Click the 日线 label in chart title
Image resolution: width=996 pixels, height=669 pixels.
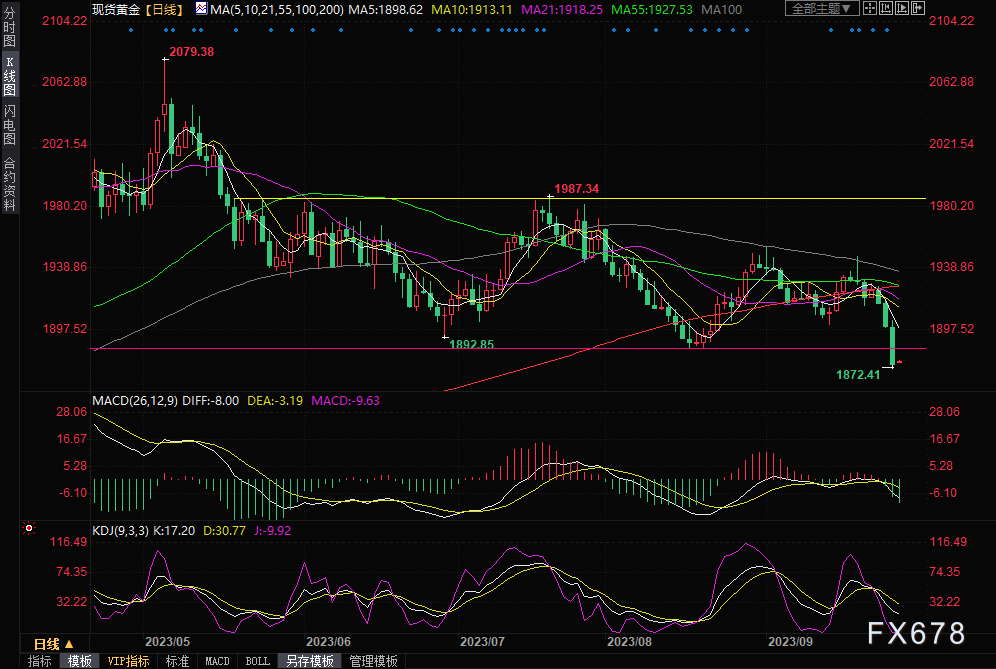[x=160, y=9]
